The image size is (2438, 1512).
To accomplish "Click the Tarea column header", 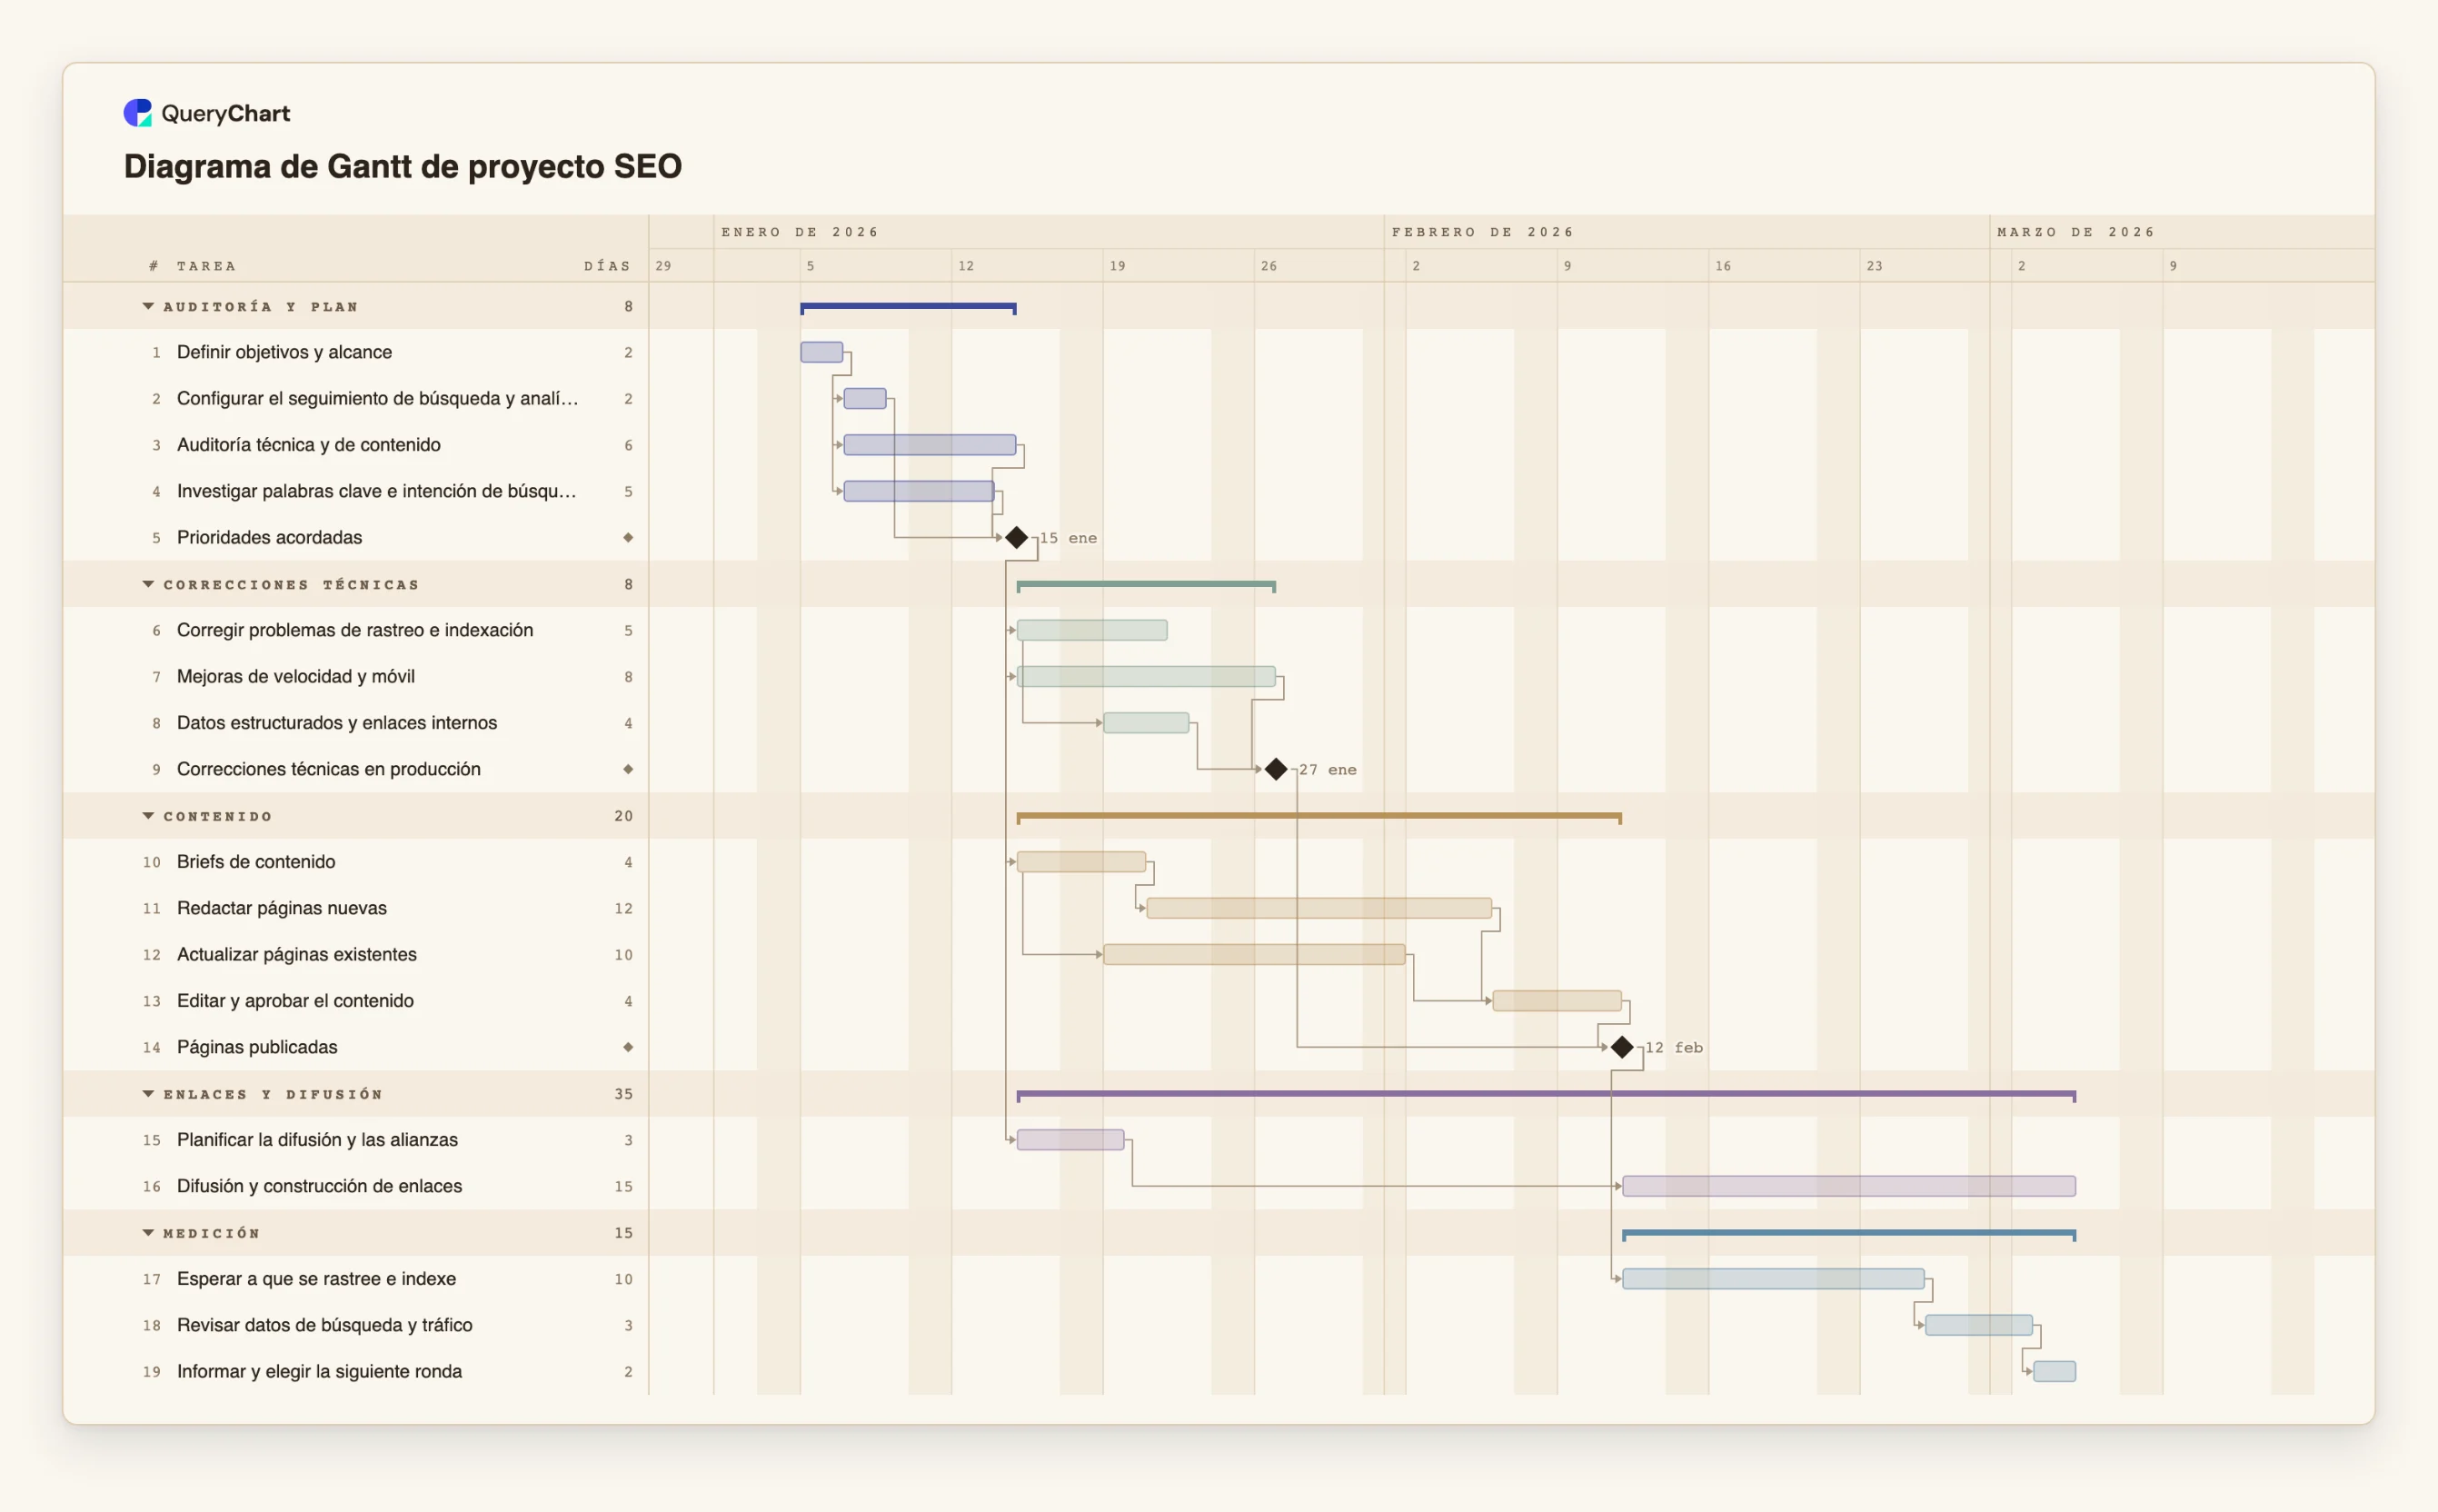I will click(x=207, y=266).
